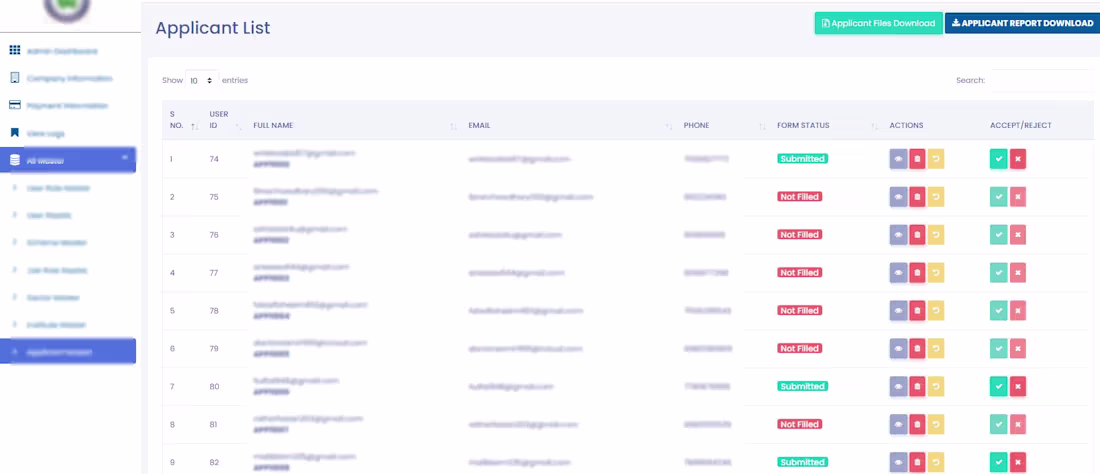
Task: Click yellow undo icon for user ID 81
Action: 936,424
